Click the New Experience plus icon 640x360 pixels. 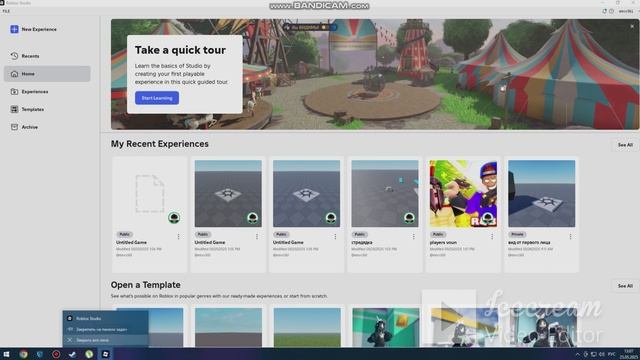[x=14, y=29]
